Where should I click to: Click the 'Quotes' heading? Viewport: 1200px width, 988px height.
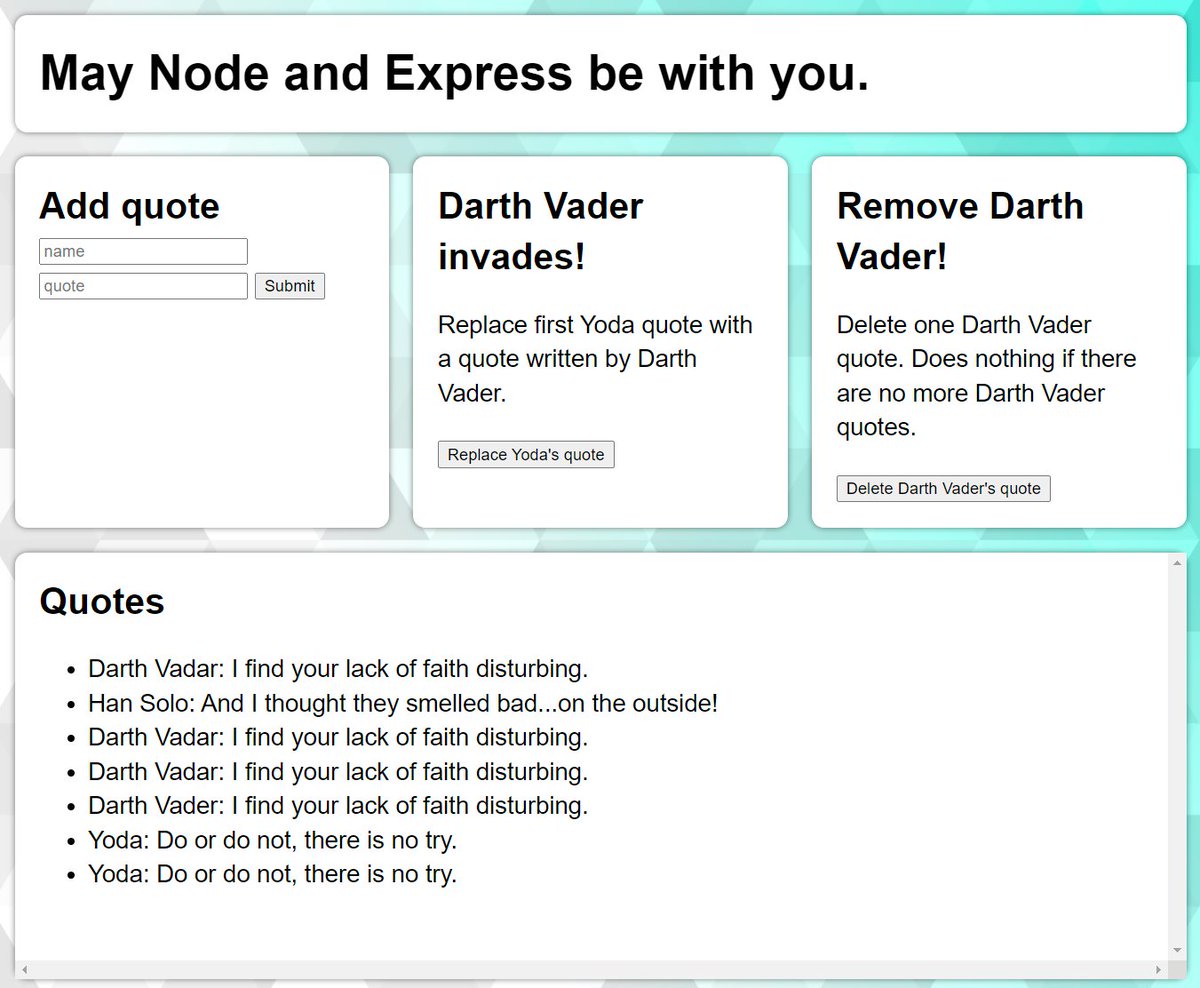click(102, 601)
